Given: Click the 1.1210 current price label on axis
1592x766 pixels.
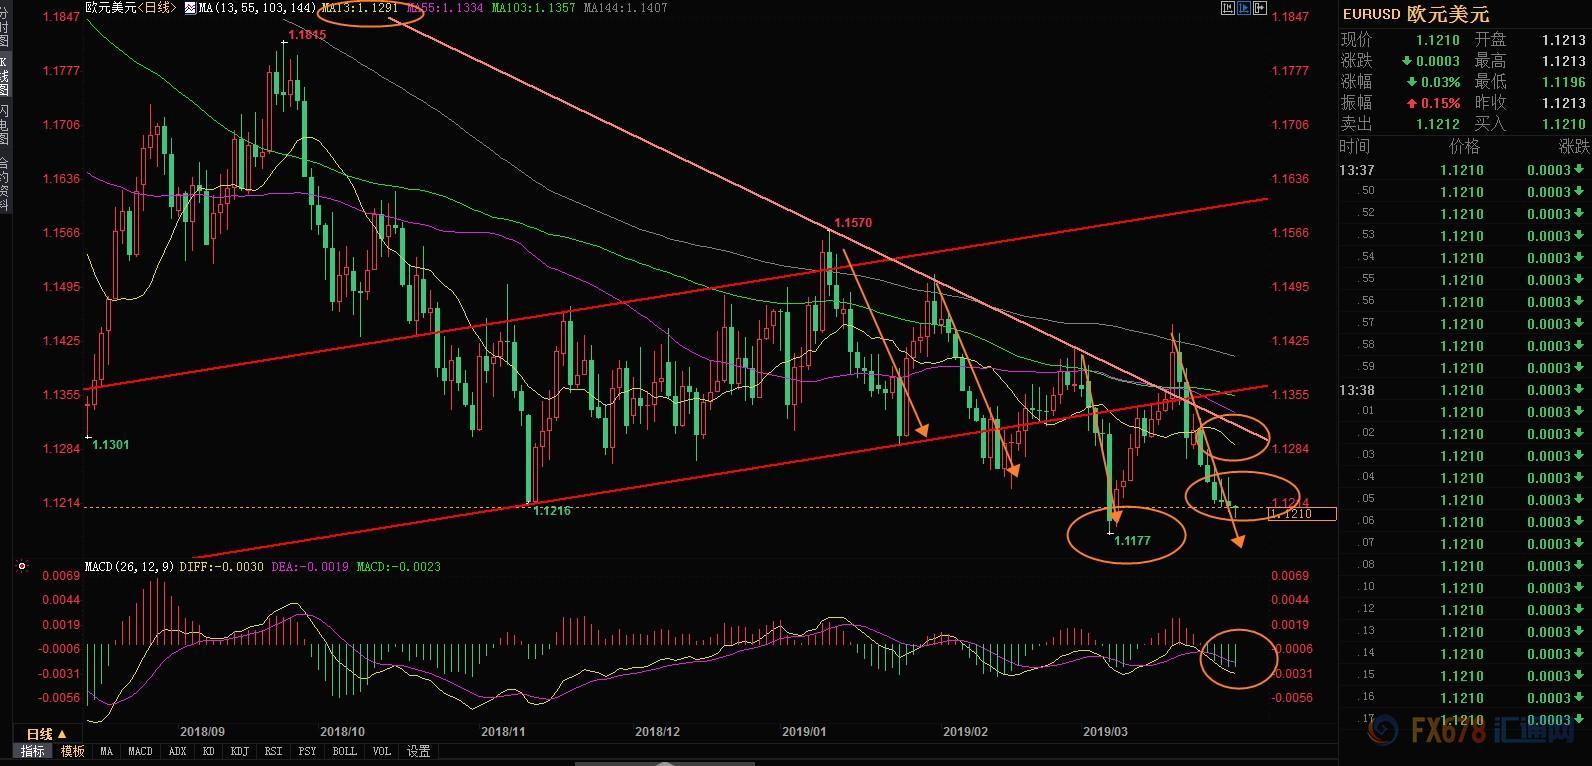Looking at the screenshot, I should [x=1301, y=514].
